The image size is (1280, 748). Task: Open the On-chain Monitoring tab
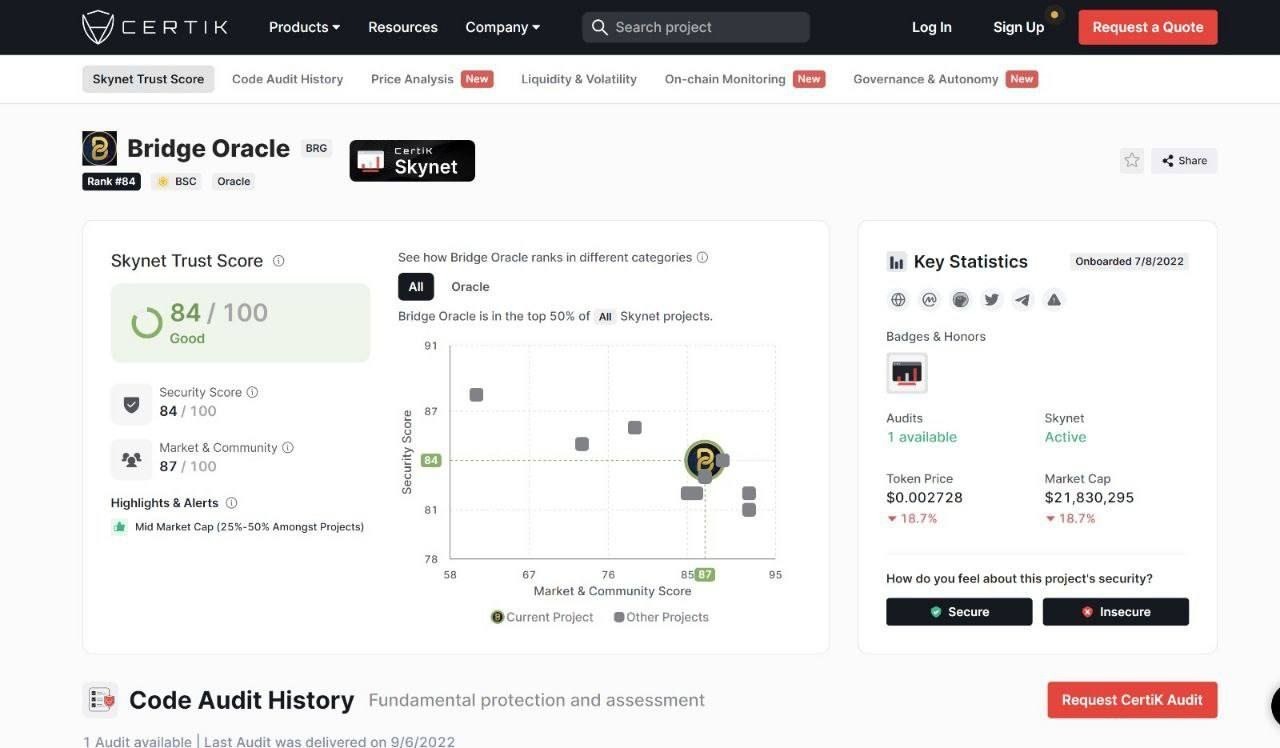click(x=745, y=79)
